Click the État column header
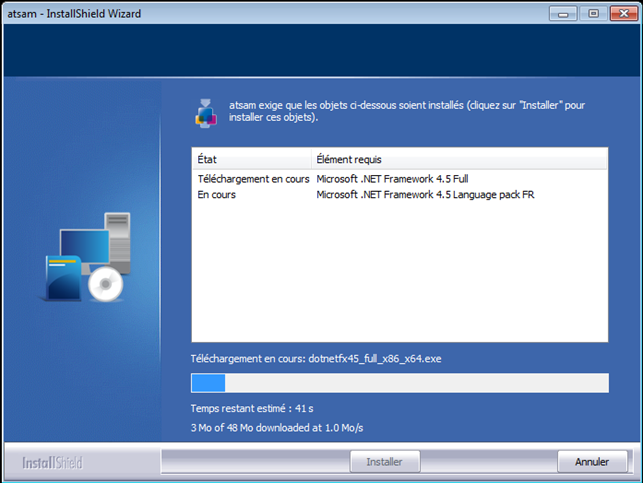The height and width of the screenshot is (483, 643). tap(252, 159)
